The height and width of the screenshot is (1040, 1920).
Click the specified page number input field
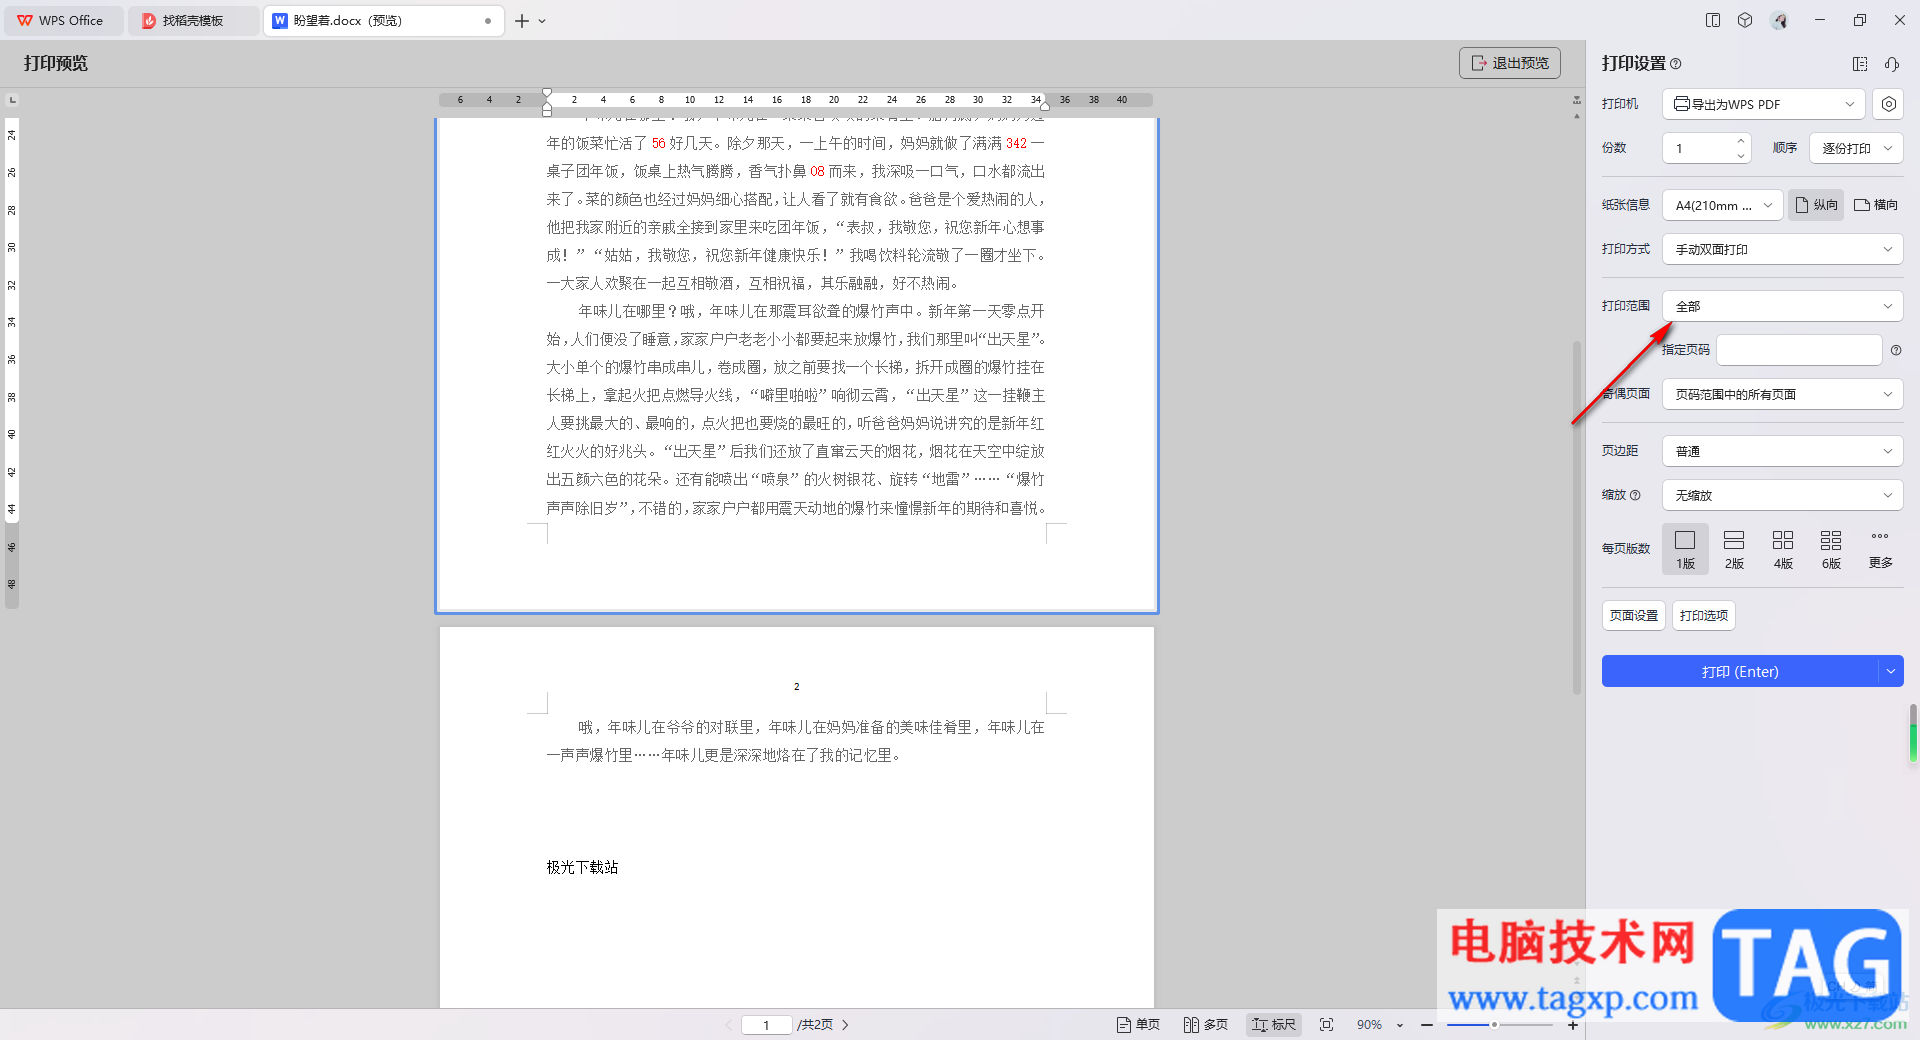coord(1799,350)
